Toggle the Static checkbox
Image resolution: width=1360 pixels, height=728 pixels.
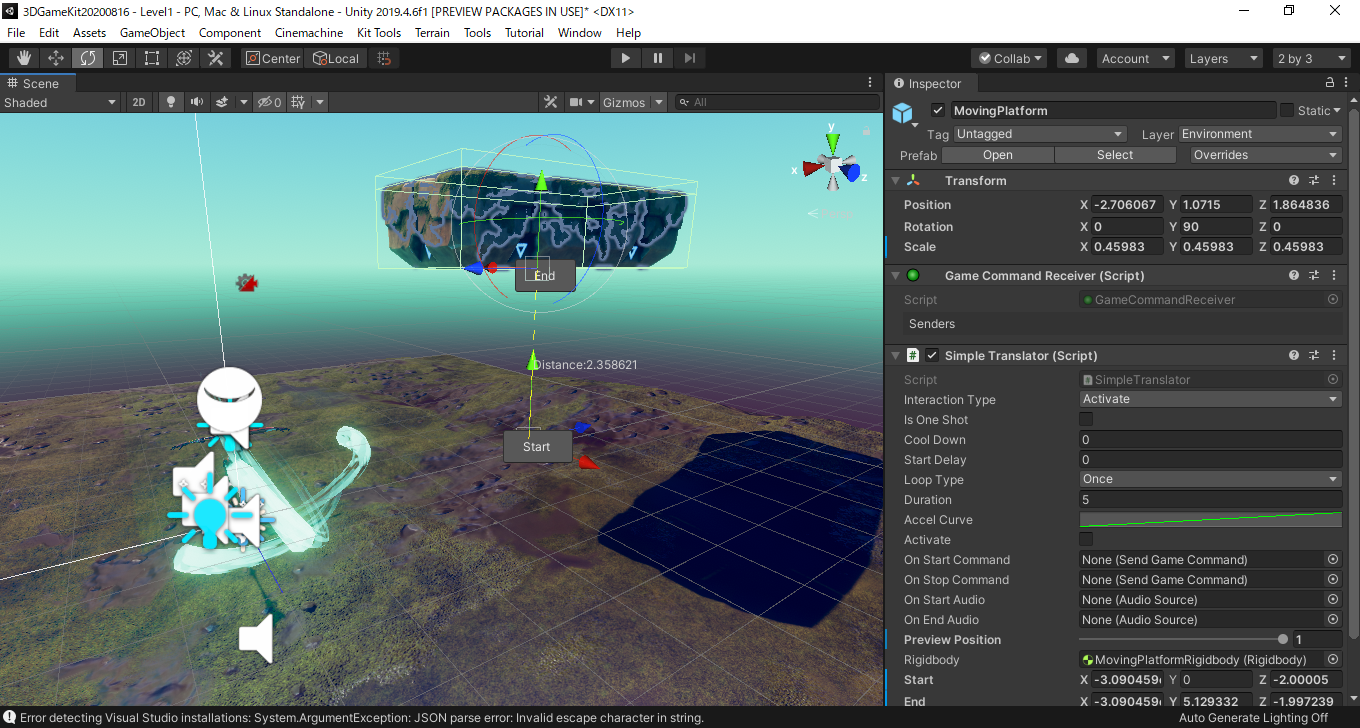tap(1287, 110)
